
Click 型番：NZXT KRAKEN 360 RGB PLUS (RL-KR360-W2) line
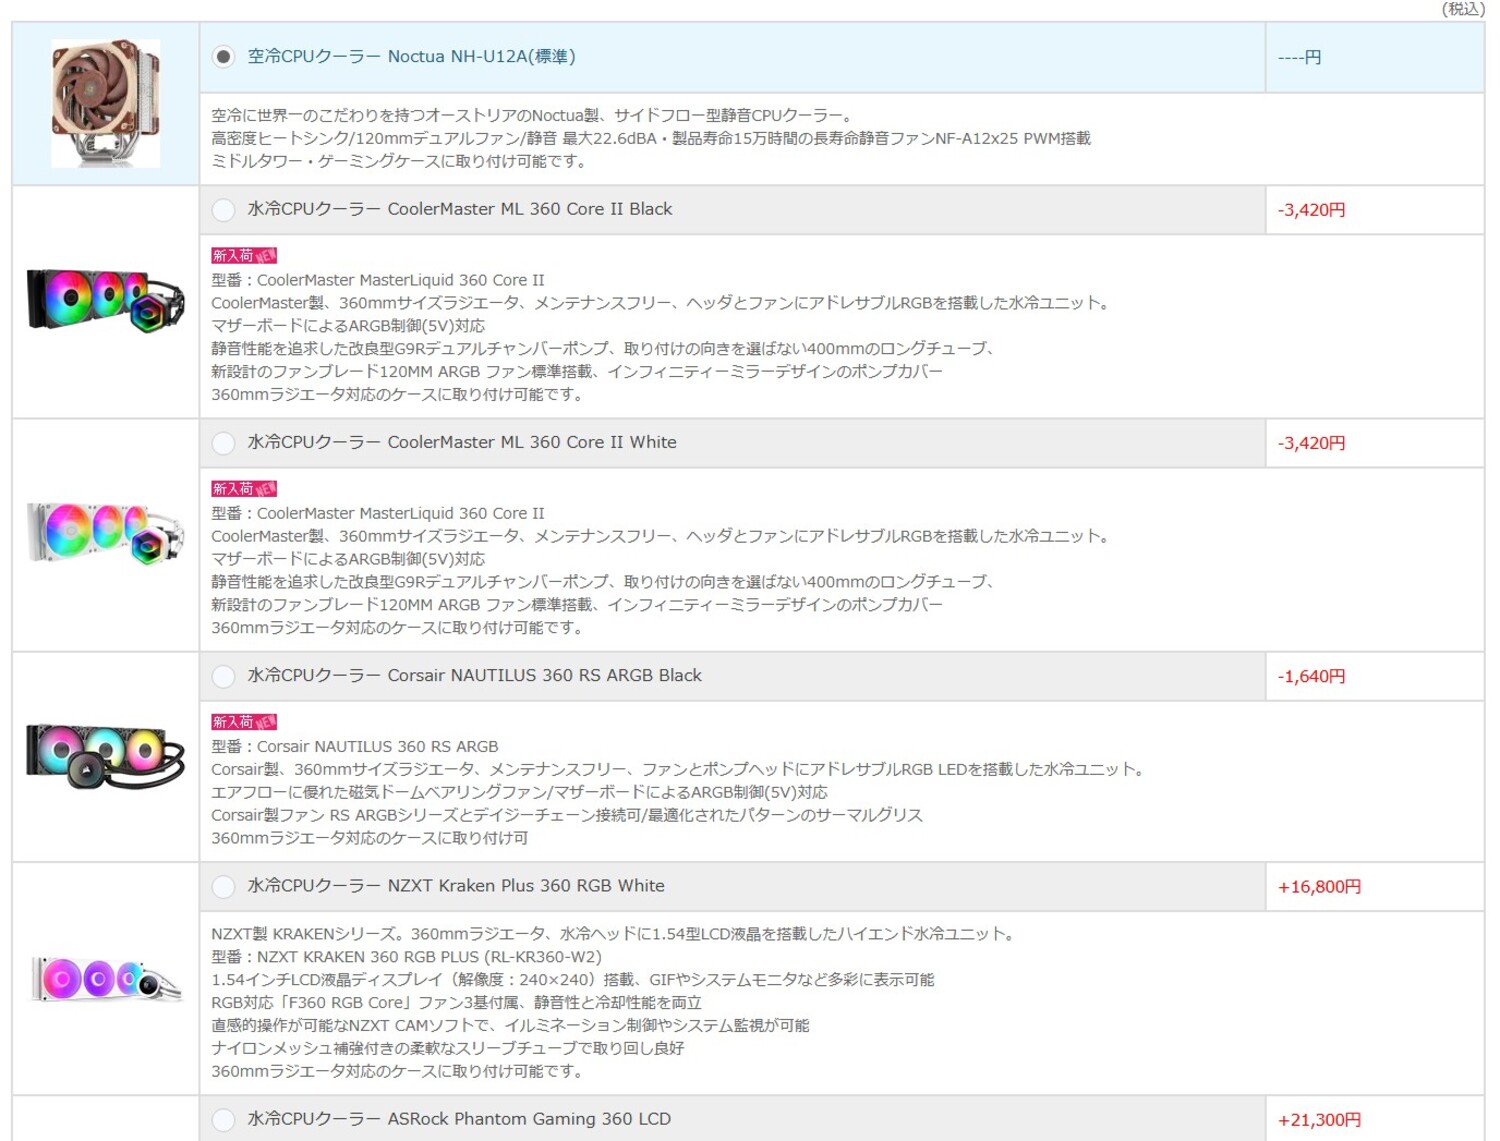406,957
